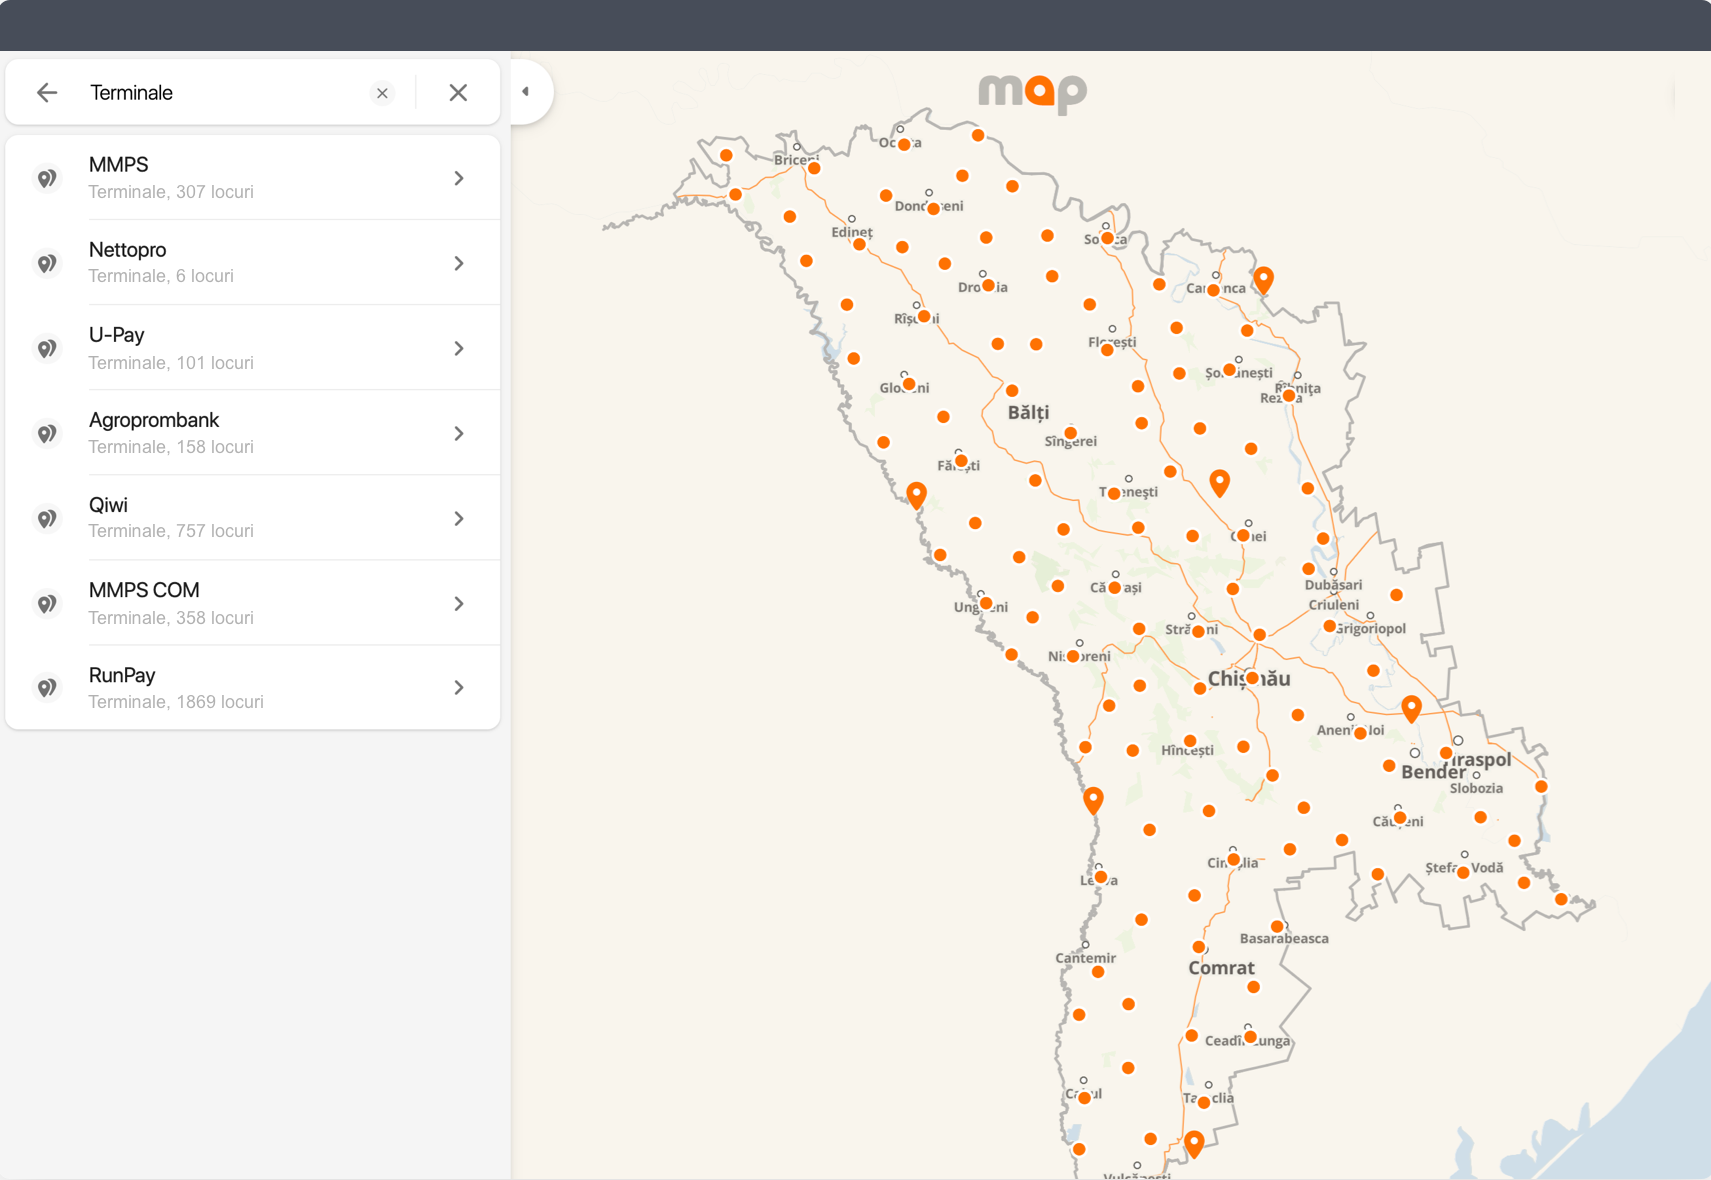The image size is (1711, 1180).
Task: Click the Edineț label on map
Action: click(852, 232)
